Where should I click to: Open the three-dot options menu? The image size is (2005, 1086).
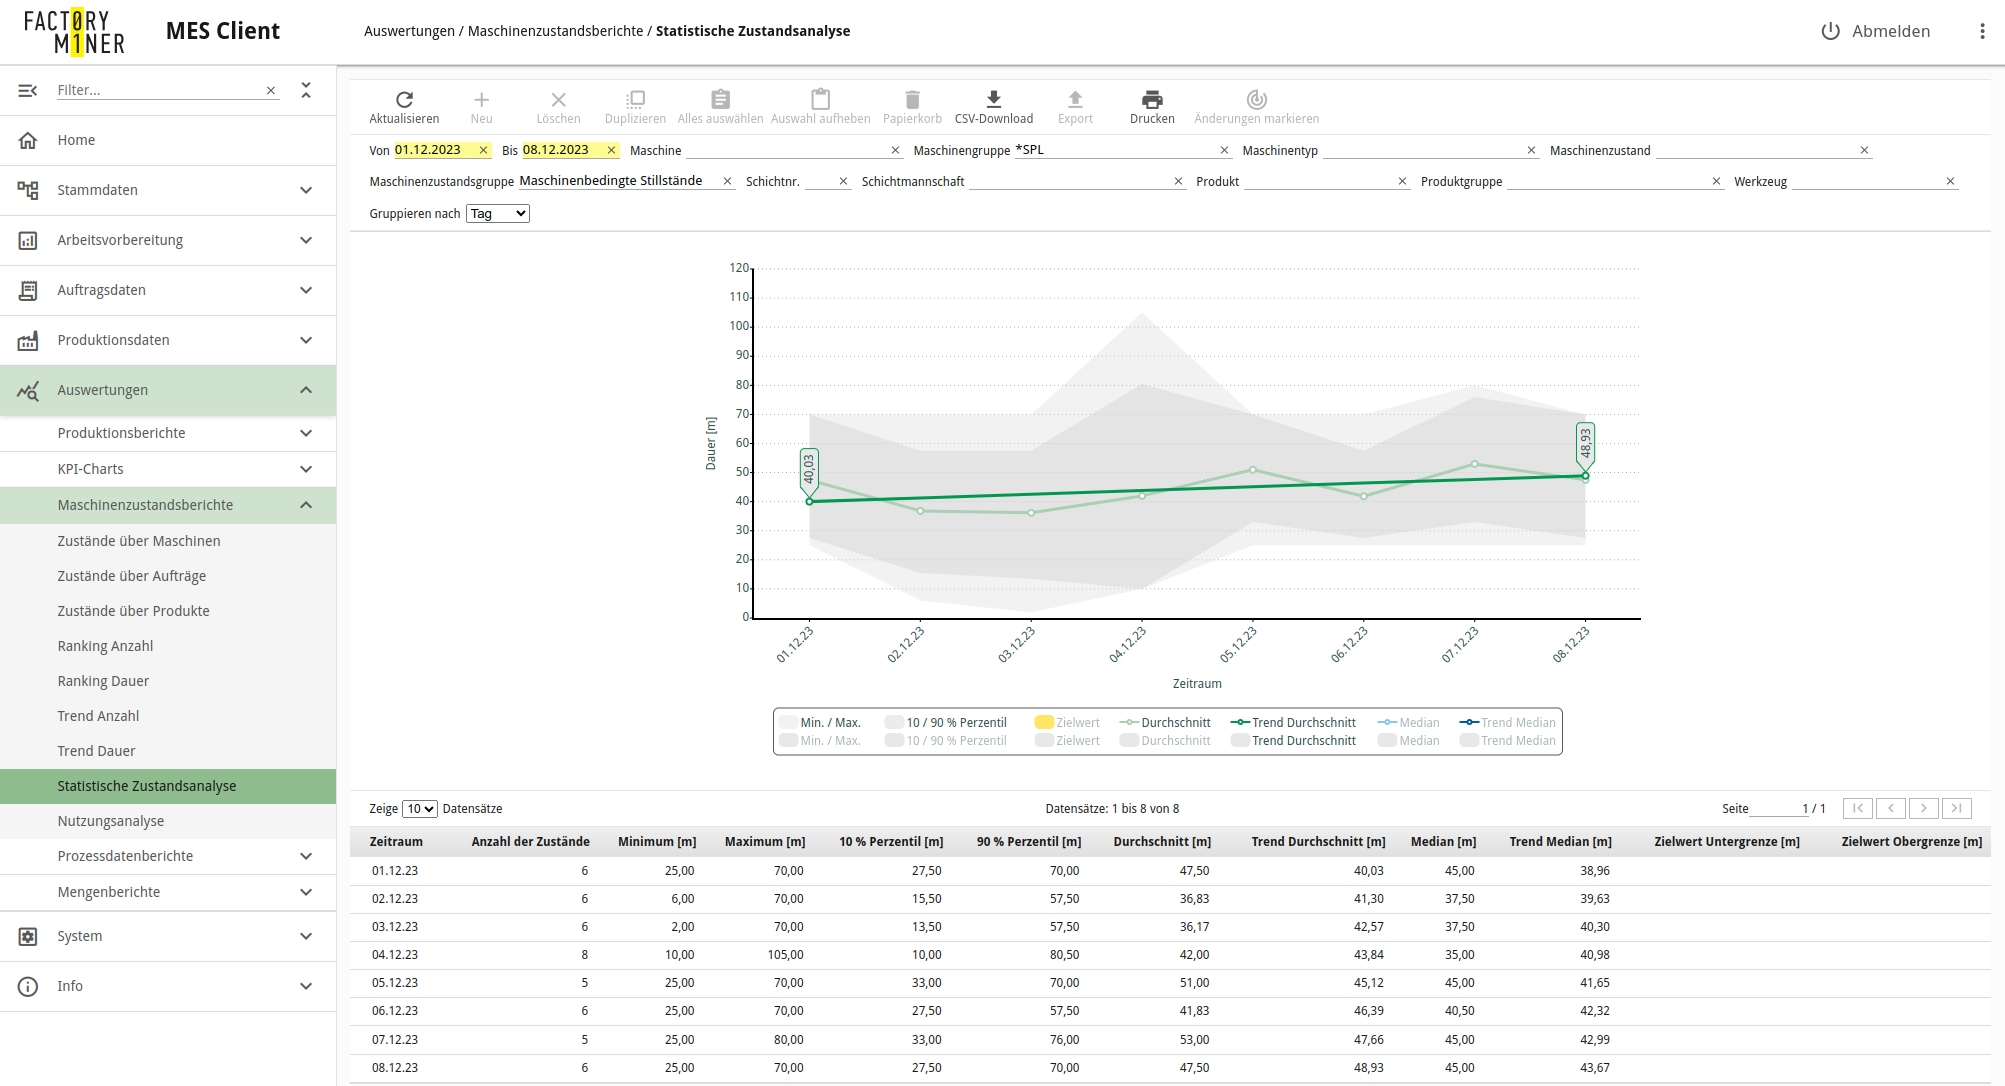[x=1981, y=31]
